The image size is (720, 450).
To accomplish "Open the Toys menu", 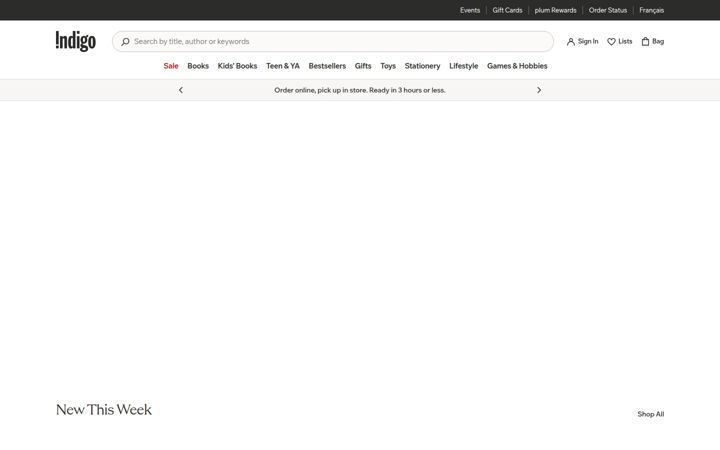I will point(388,66).
